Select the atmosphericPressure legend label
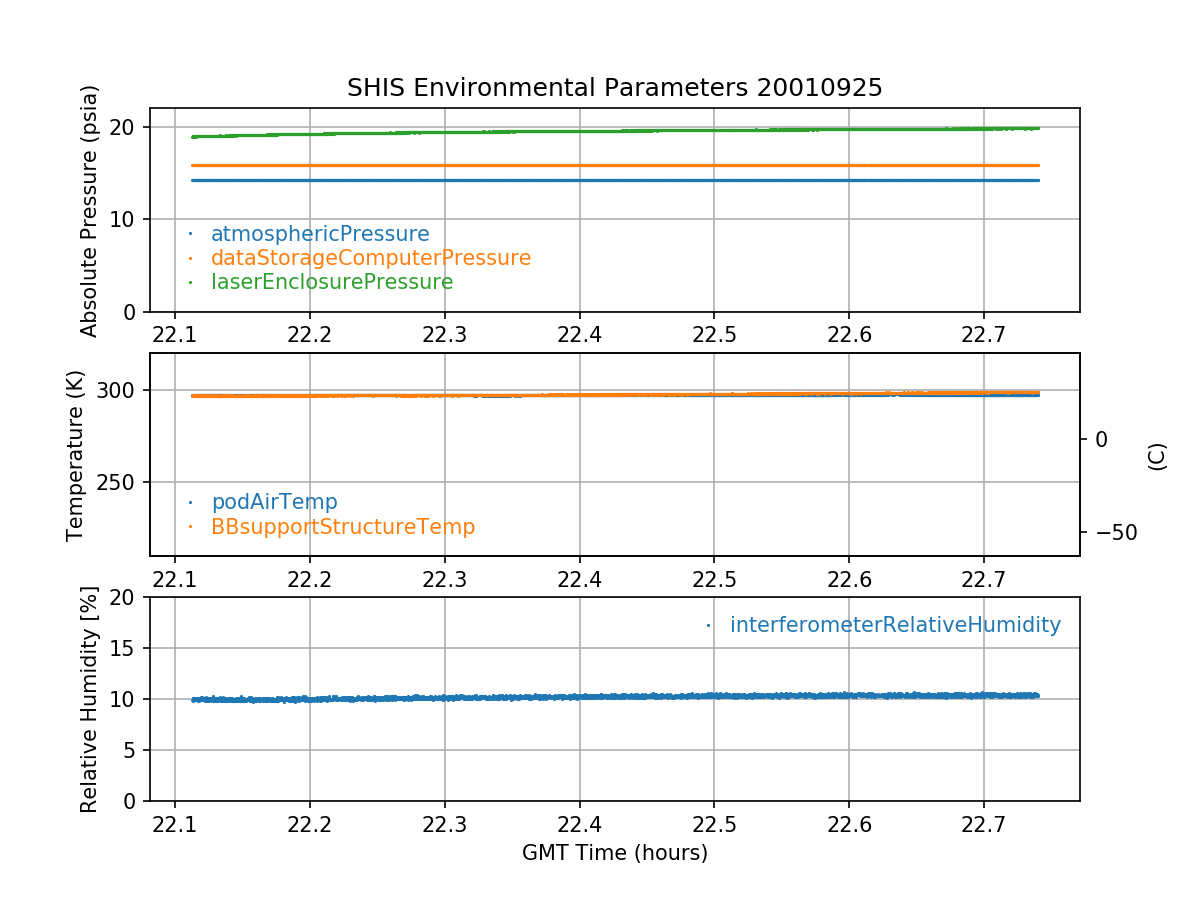Viewport: 1200px width, 900px height. pos(319,234)
